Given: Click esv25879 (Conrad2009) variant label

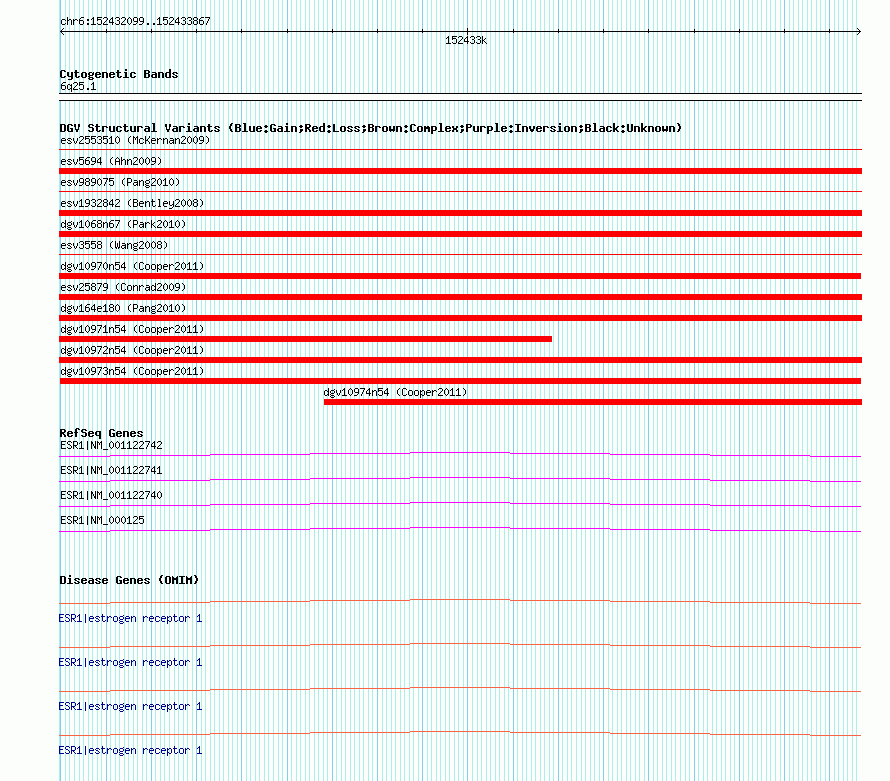Looking at the screenshot, I should pyautogui.click(x=123, y=287).
